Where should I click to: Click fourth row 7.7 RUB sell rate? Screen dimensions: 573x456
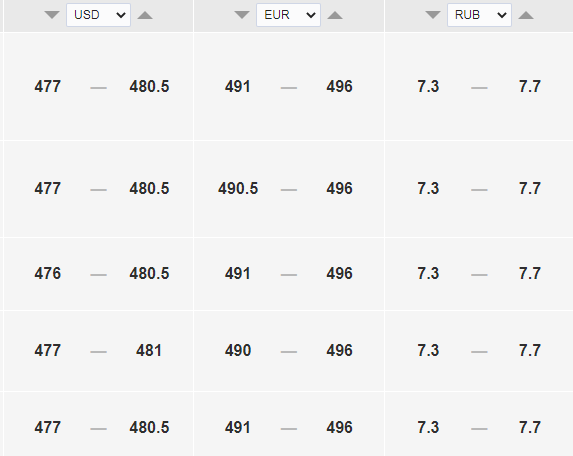tap(530, 350)
